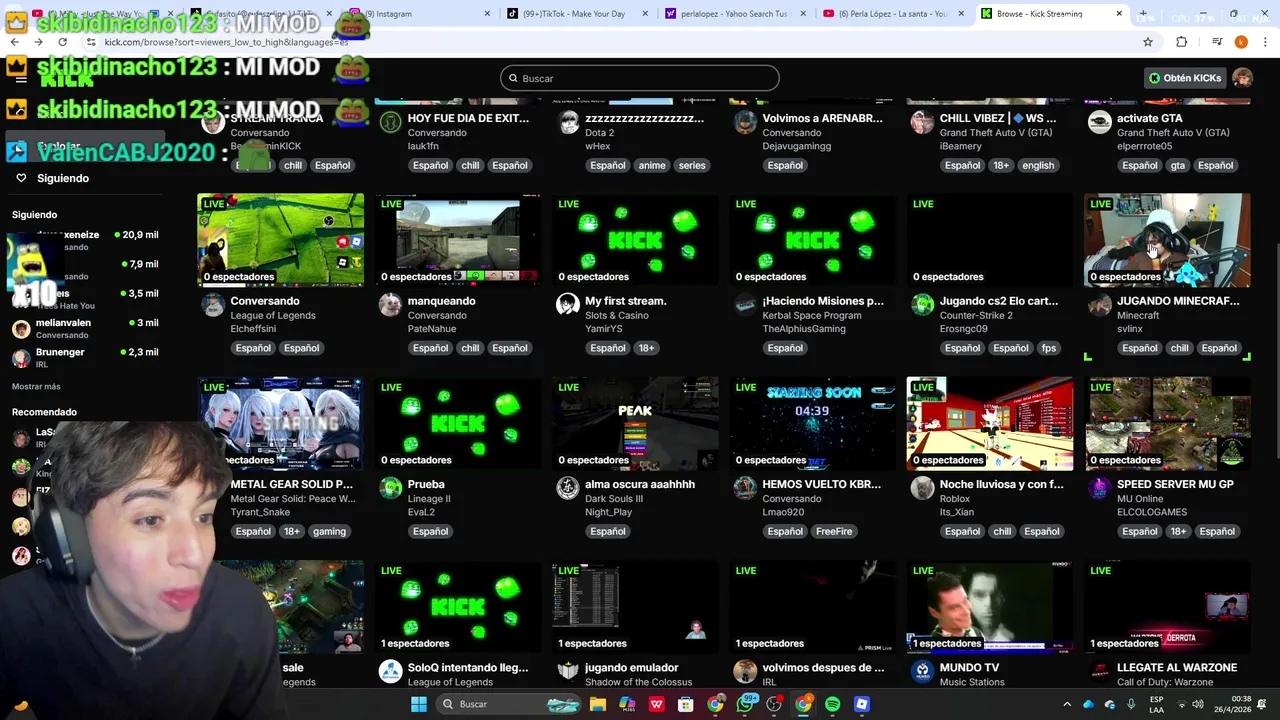
Task: Open the melianvalen channel in the sidebar
Action: [85, 328]
